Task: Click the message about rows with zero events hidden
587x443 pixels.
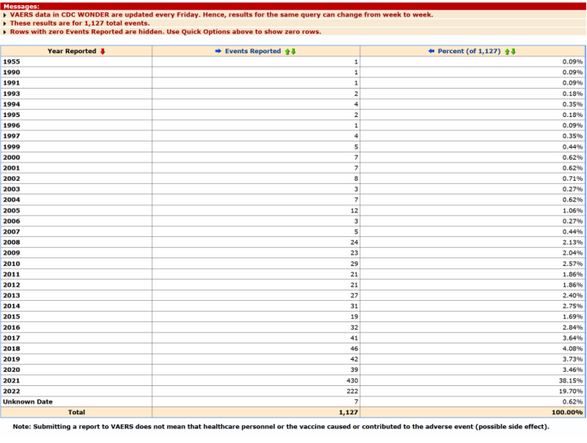Action: pyautogui.click(x=165, y=32)
